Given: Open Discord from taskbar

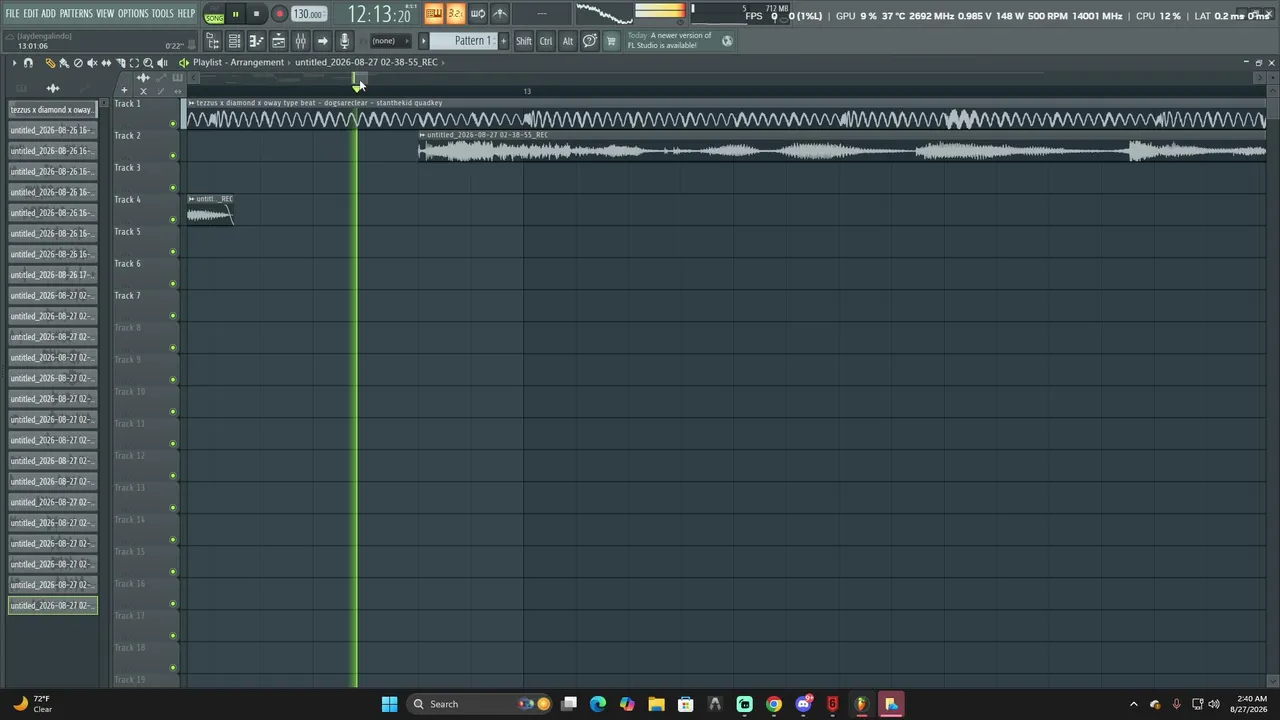Looking at the screenshot, I should click(803, 704).
